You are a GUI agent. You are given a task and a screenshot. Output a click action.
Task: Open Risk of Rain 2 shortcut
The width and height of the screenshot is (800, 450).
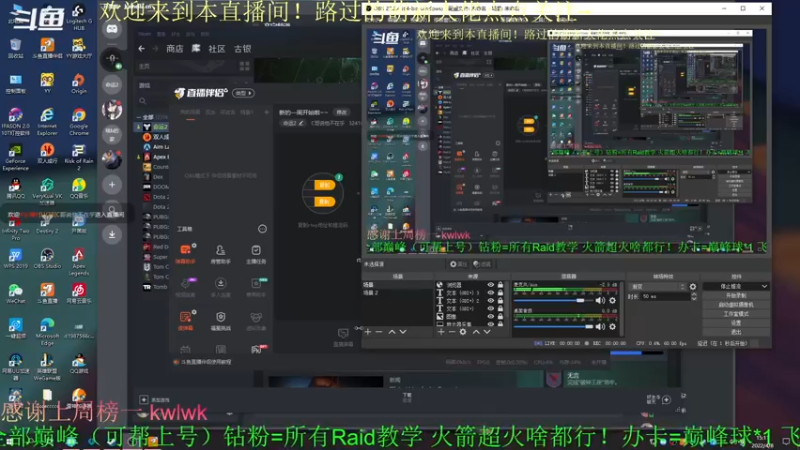pos(79,157)
